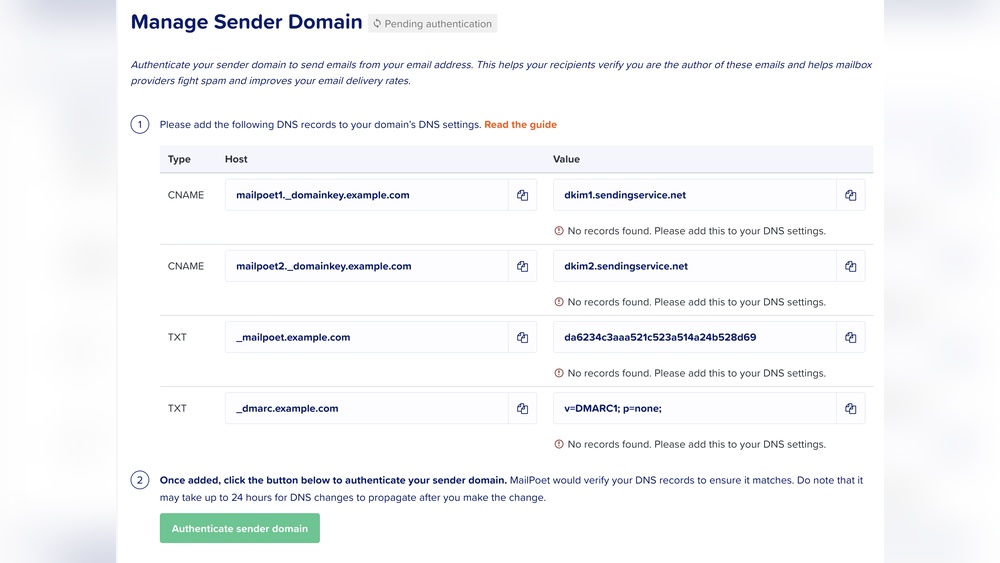This screenshot has width=1000, height=563.
Task: Copy the _dmarc.example.com host
Action: (522, 409)
